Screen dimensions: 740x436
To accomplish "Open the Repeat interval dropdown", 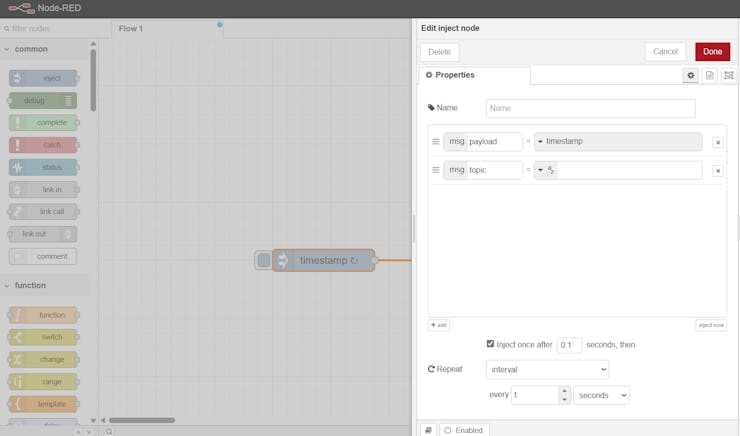I will pos(547,369).
